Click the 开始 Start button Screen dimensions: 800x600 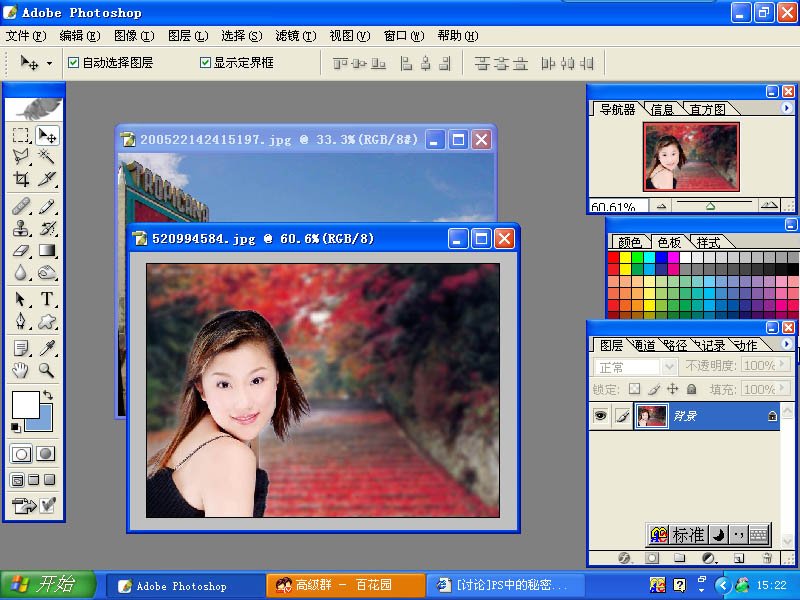pos(48,585)
